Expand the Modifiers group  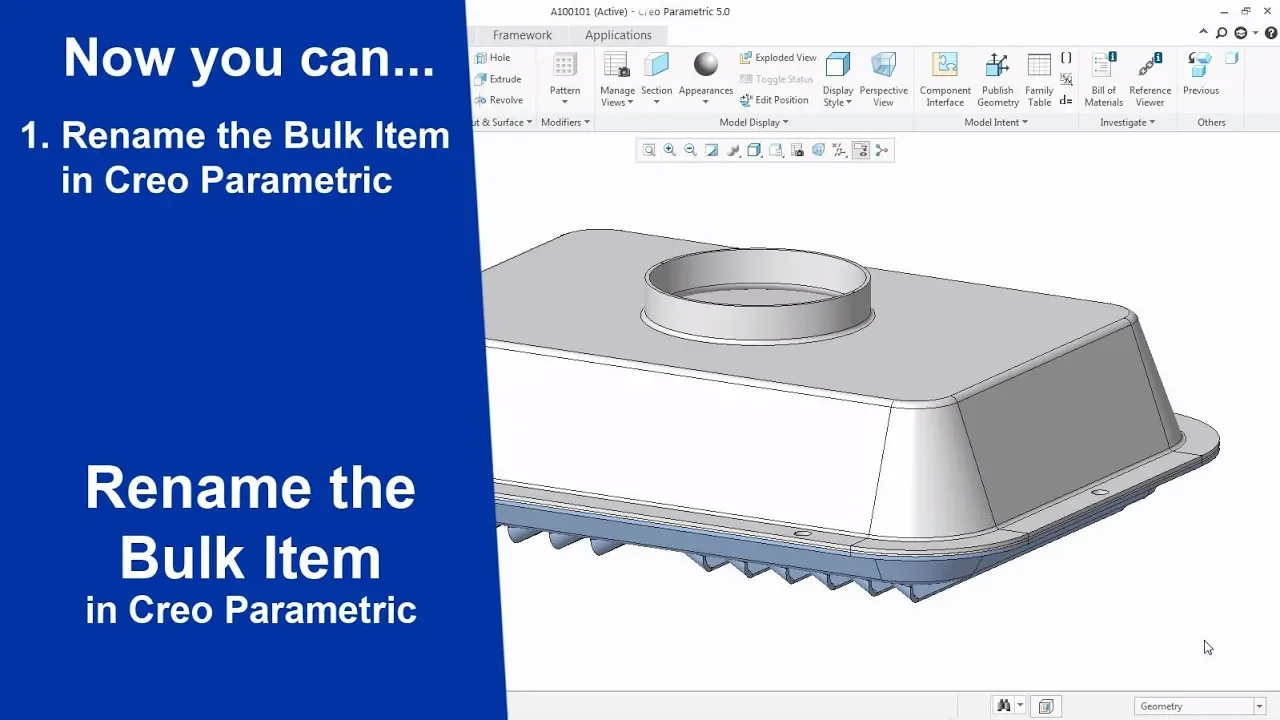[565, 122]
